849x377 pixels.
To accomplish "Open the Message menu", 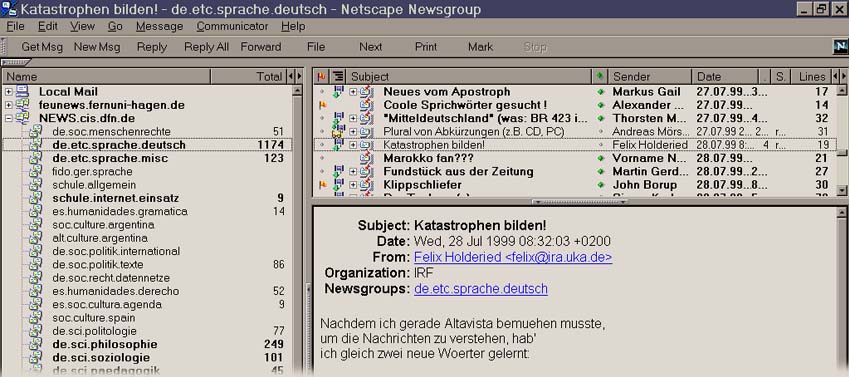I will [x=159, y=26].
